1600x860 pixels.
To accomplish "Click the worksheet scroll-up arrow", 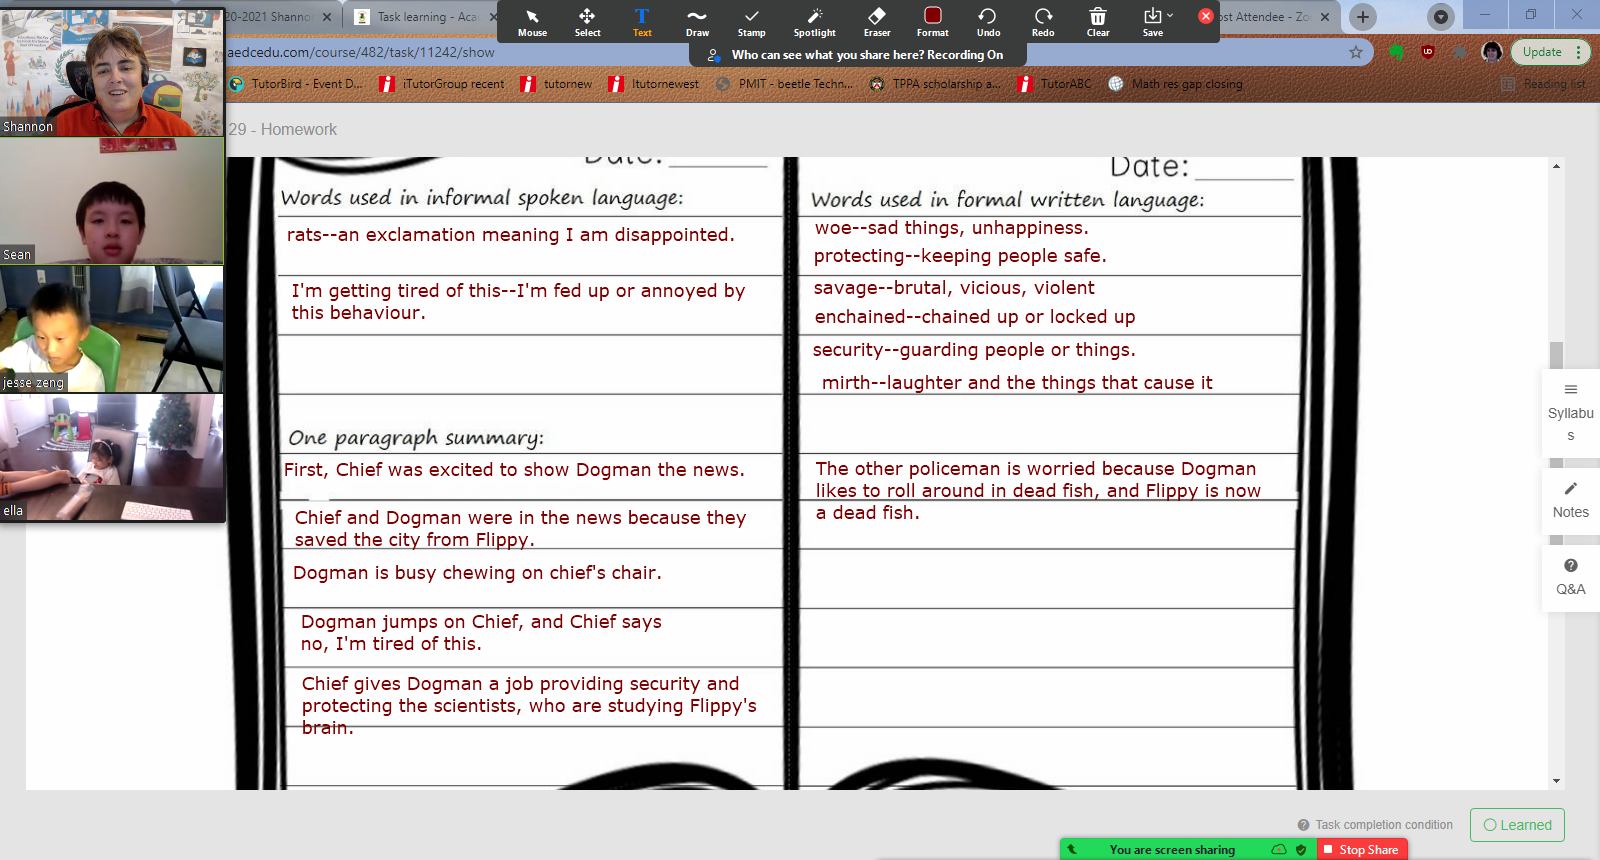I will (x=1556, y=166).
